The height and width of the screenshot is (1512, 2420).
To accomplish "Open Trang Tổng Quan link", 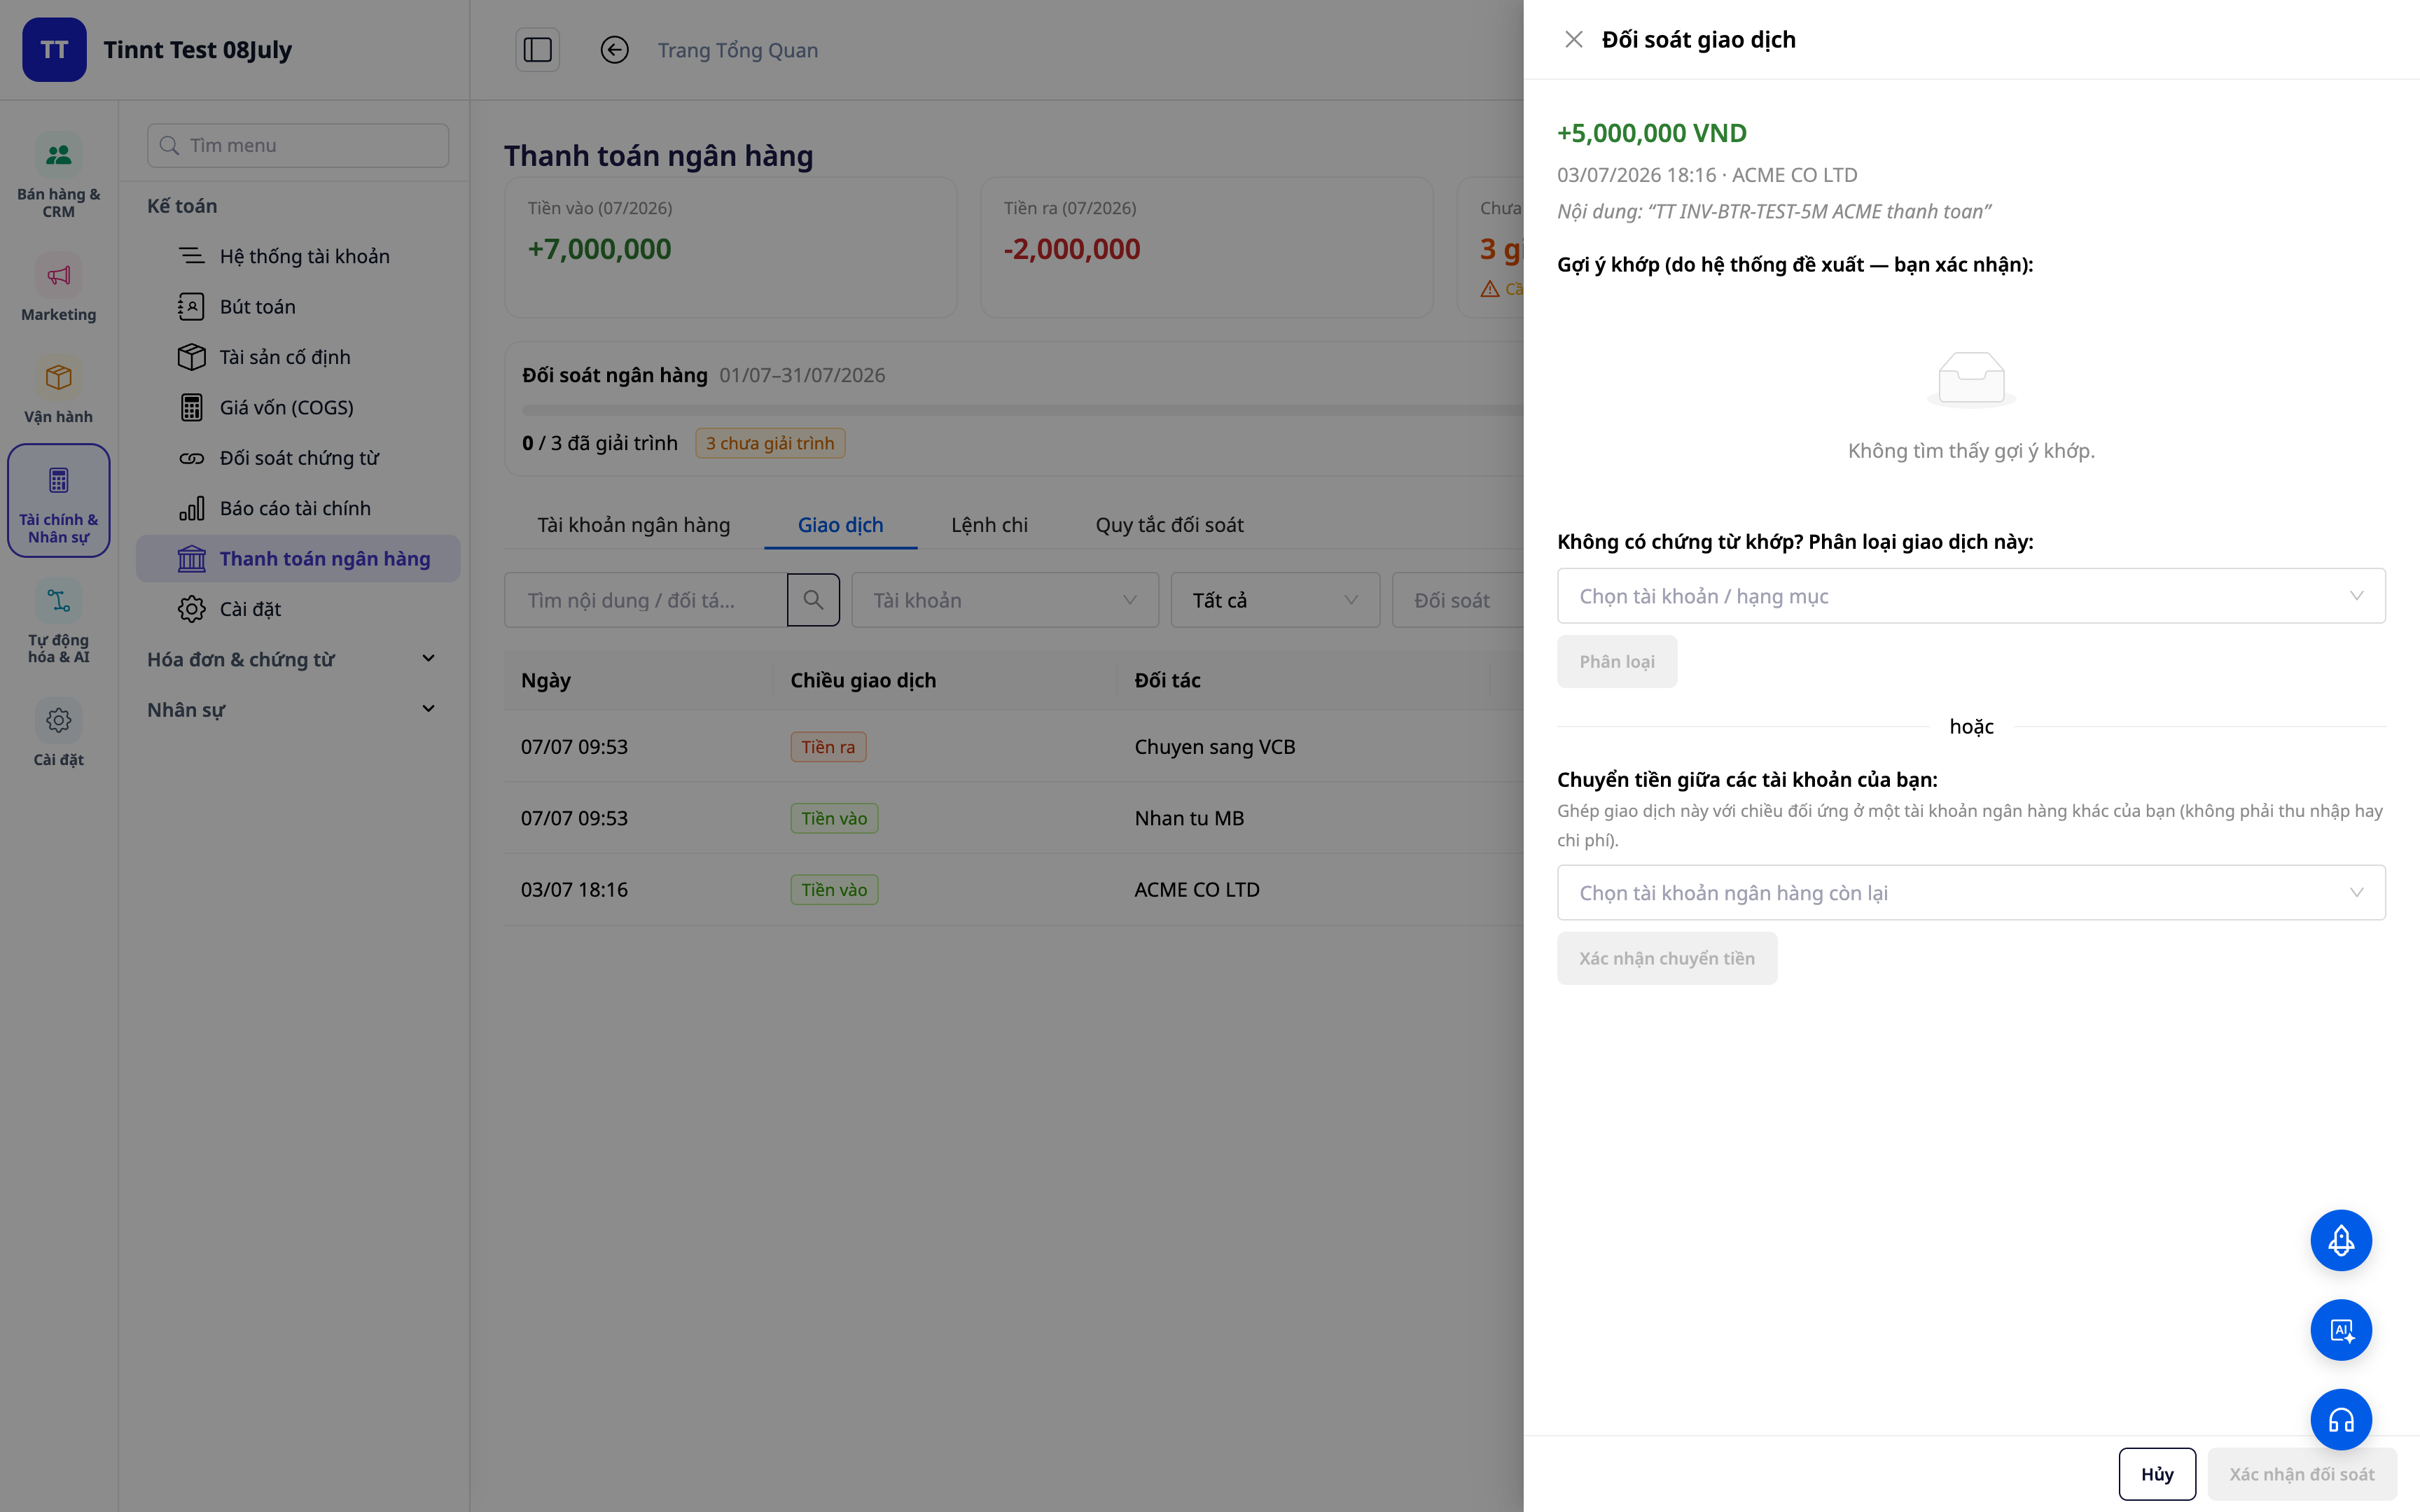I will (737, 50).
